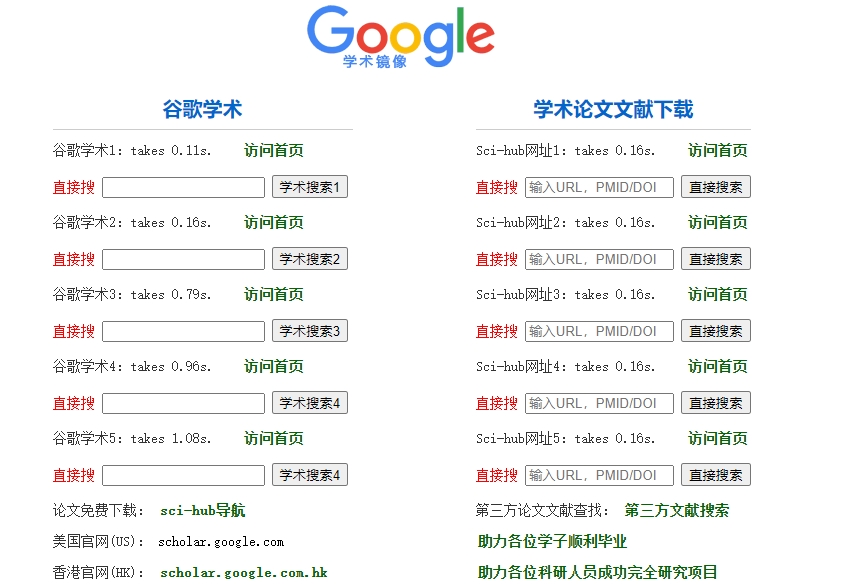Open the 第三方文献搜索 link
This screenshot has width=867, height=584.
pos(676,511)
